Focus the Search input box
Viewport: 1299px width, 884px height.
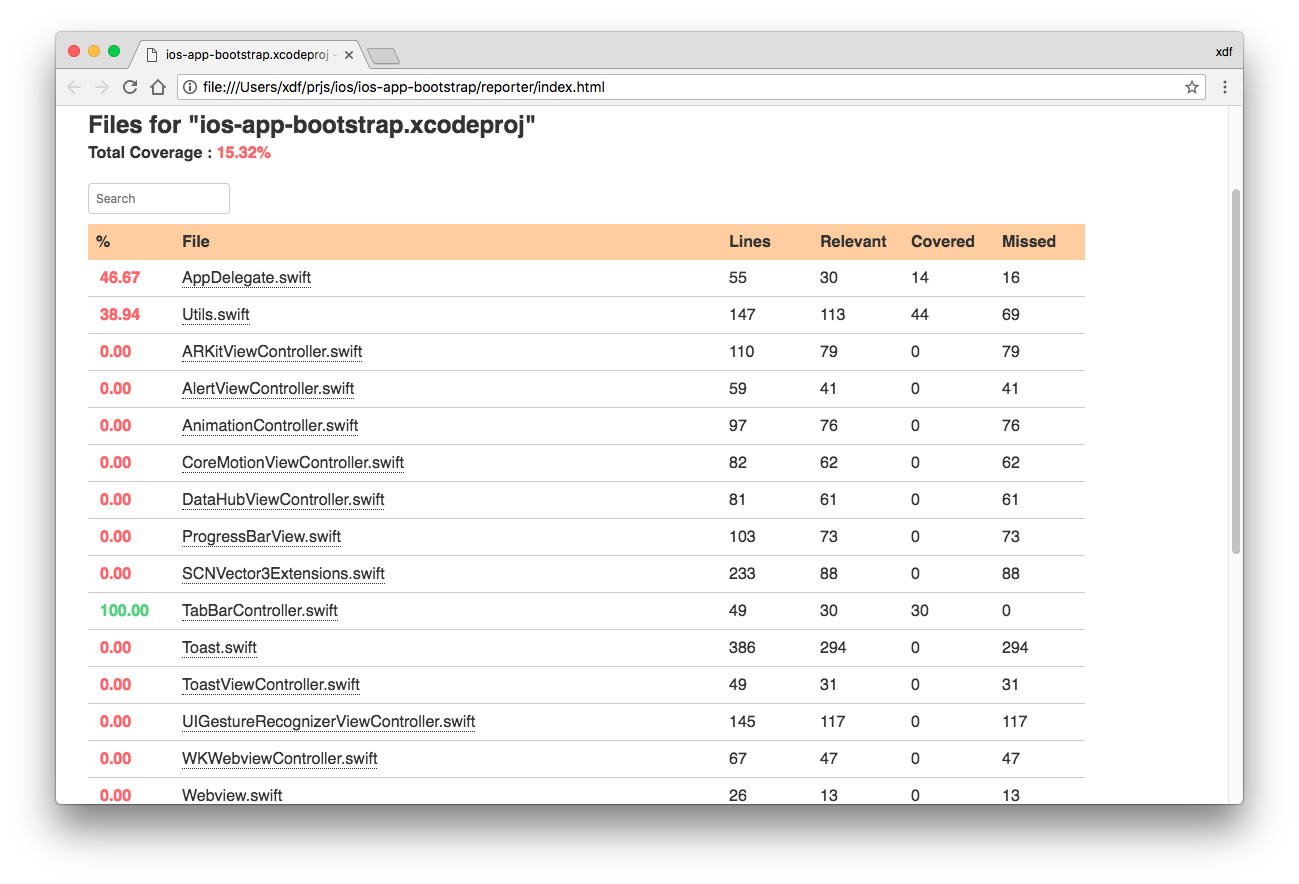[159, 199]
